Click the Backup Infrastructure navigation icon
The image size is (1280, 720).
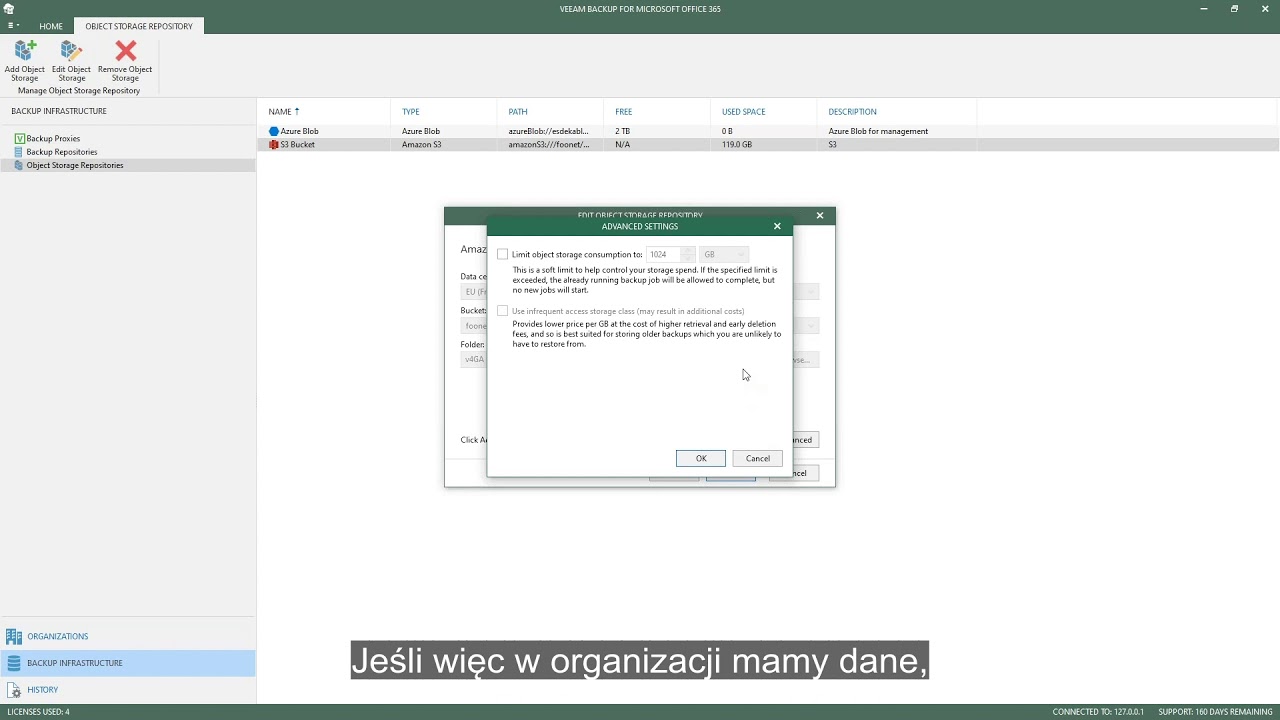click(x=14, y=663)
